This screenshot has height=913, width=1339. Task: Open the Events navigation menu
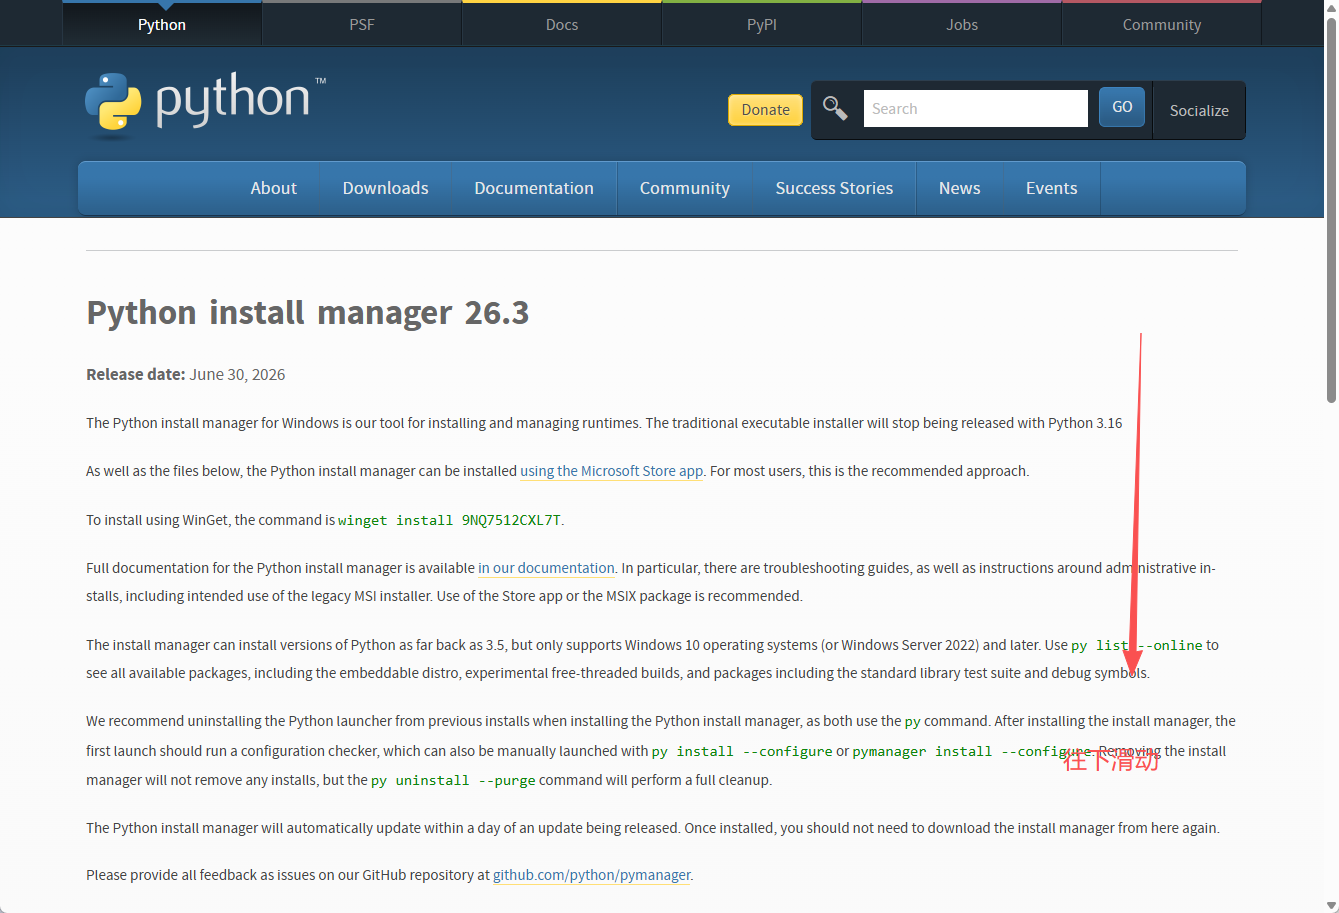(x=1052, y=188)
